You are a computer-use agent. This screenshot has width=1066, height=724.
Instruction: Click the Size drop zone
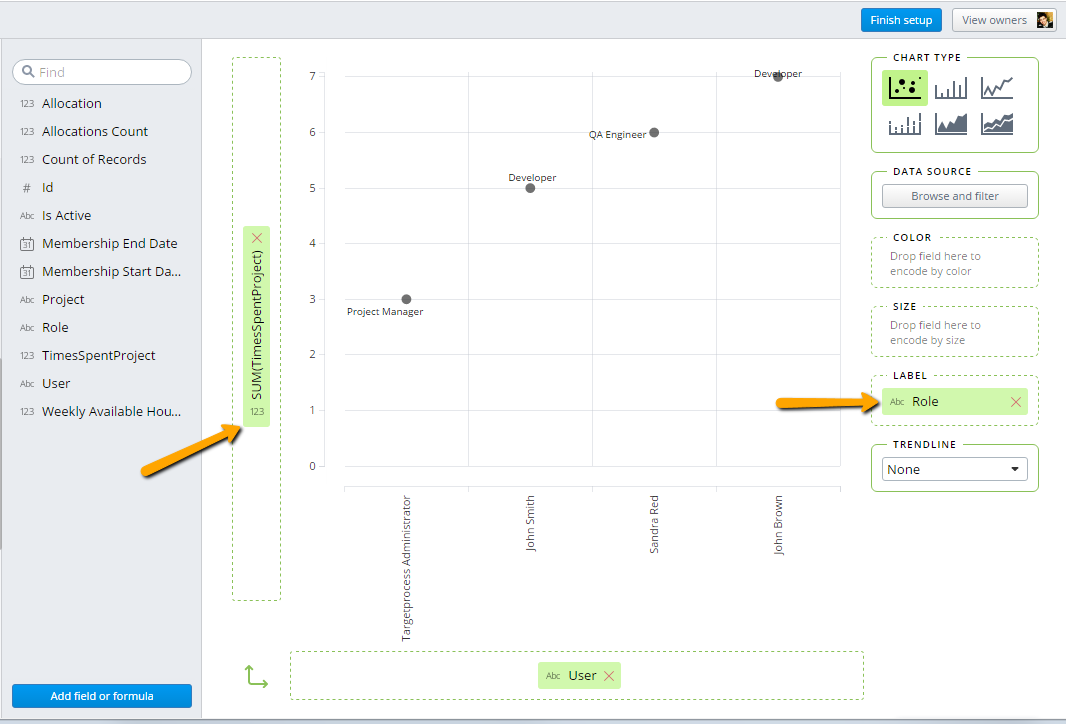[955, 332]
